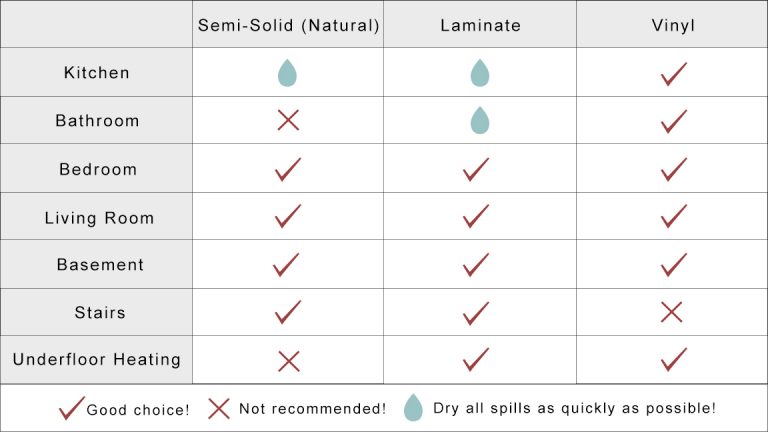Image resolution: width=768 pixels, height=432 pixels.
Task: Click the checkmark for Bedroom Laminate
Action: point(476,169)
